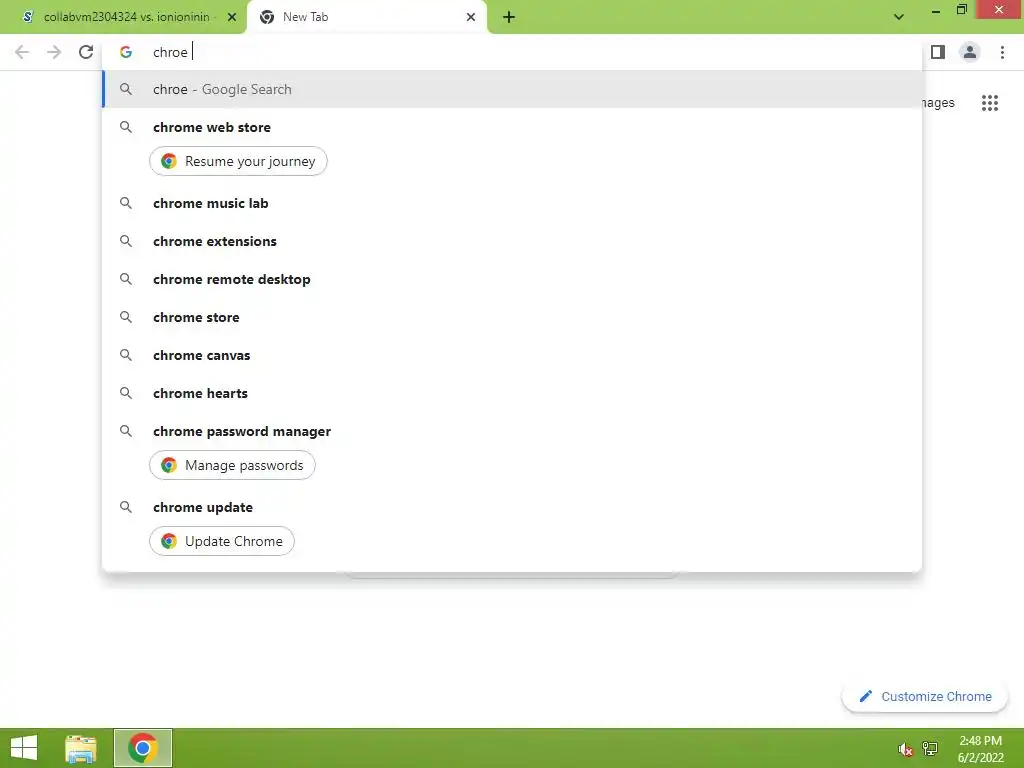Click the muted speaker tray icon
1024x768 pixels.
click(x=905, y=750)
